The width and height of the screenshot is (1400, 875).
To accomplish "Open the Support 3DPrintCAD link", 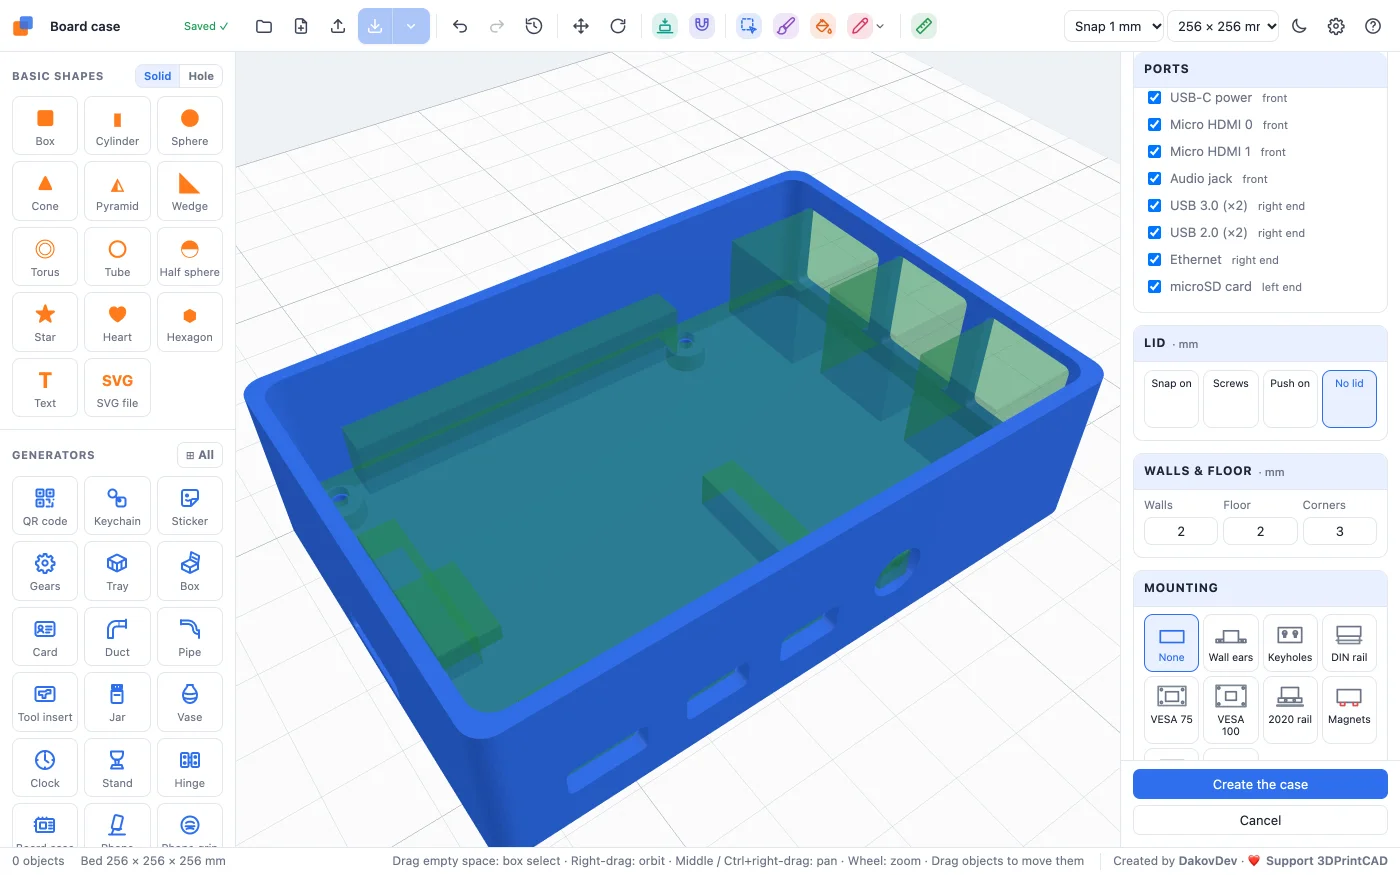I will 1326,861.
